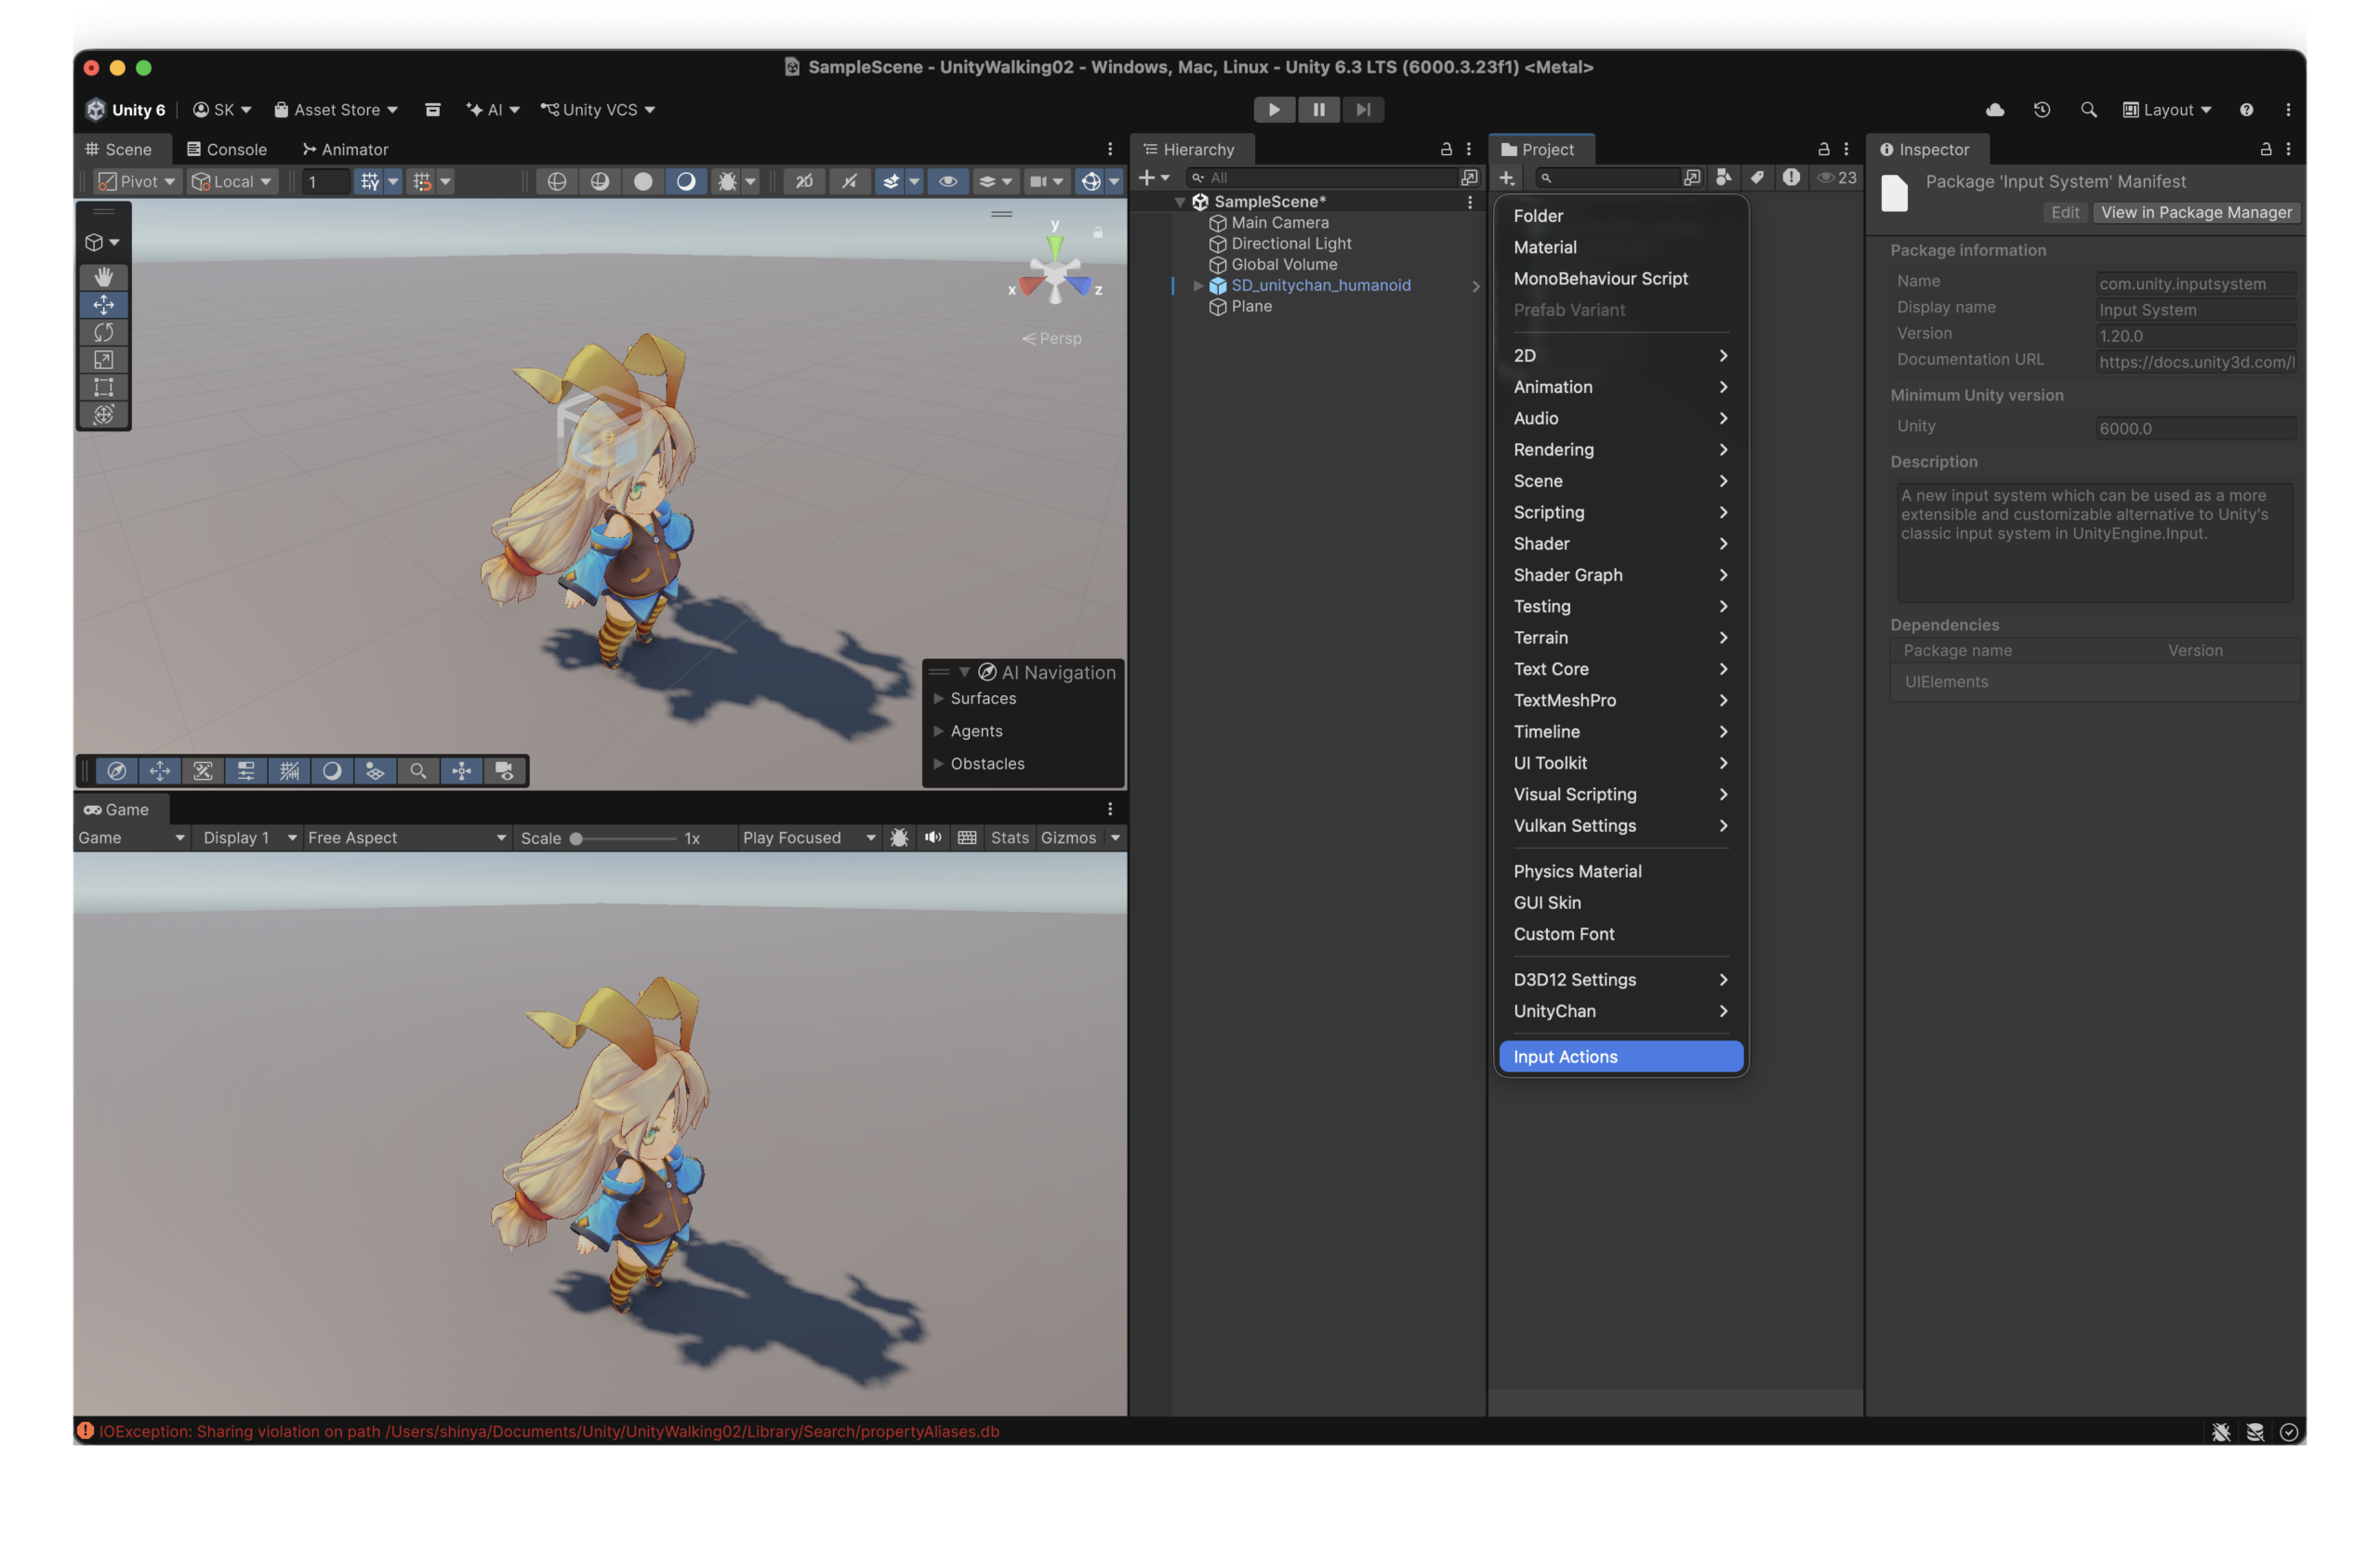
Task: Choose Input Actions from create menu
Action: tap(1620, 1057)
